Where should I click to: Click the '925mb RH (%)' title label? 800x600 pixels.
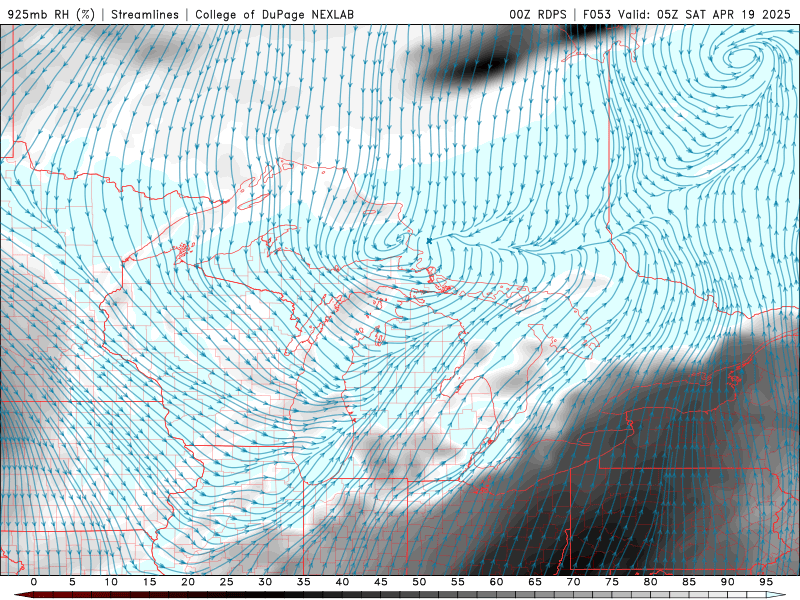[52, 14]
